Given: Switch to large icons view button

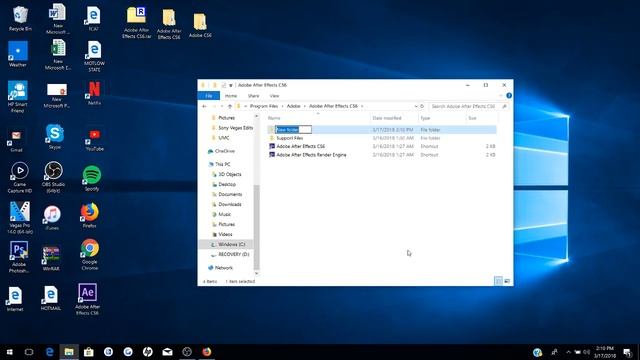Looking at the screenshot, I should tap(507, 281).
